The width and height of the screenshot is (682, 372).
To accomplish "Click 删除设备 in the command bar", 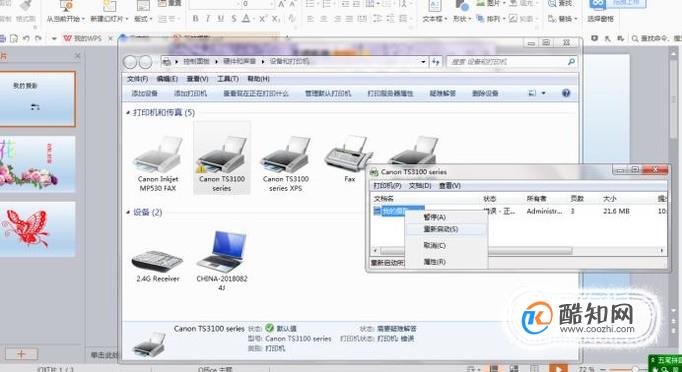I will [485, 94].
